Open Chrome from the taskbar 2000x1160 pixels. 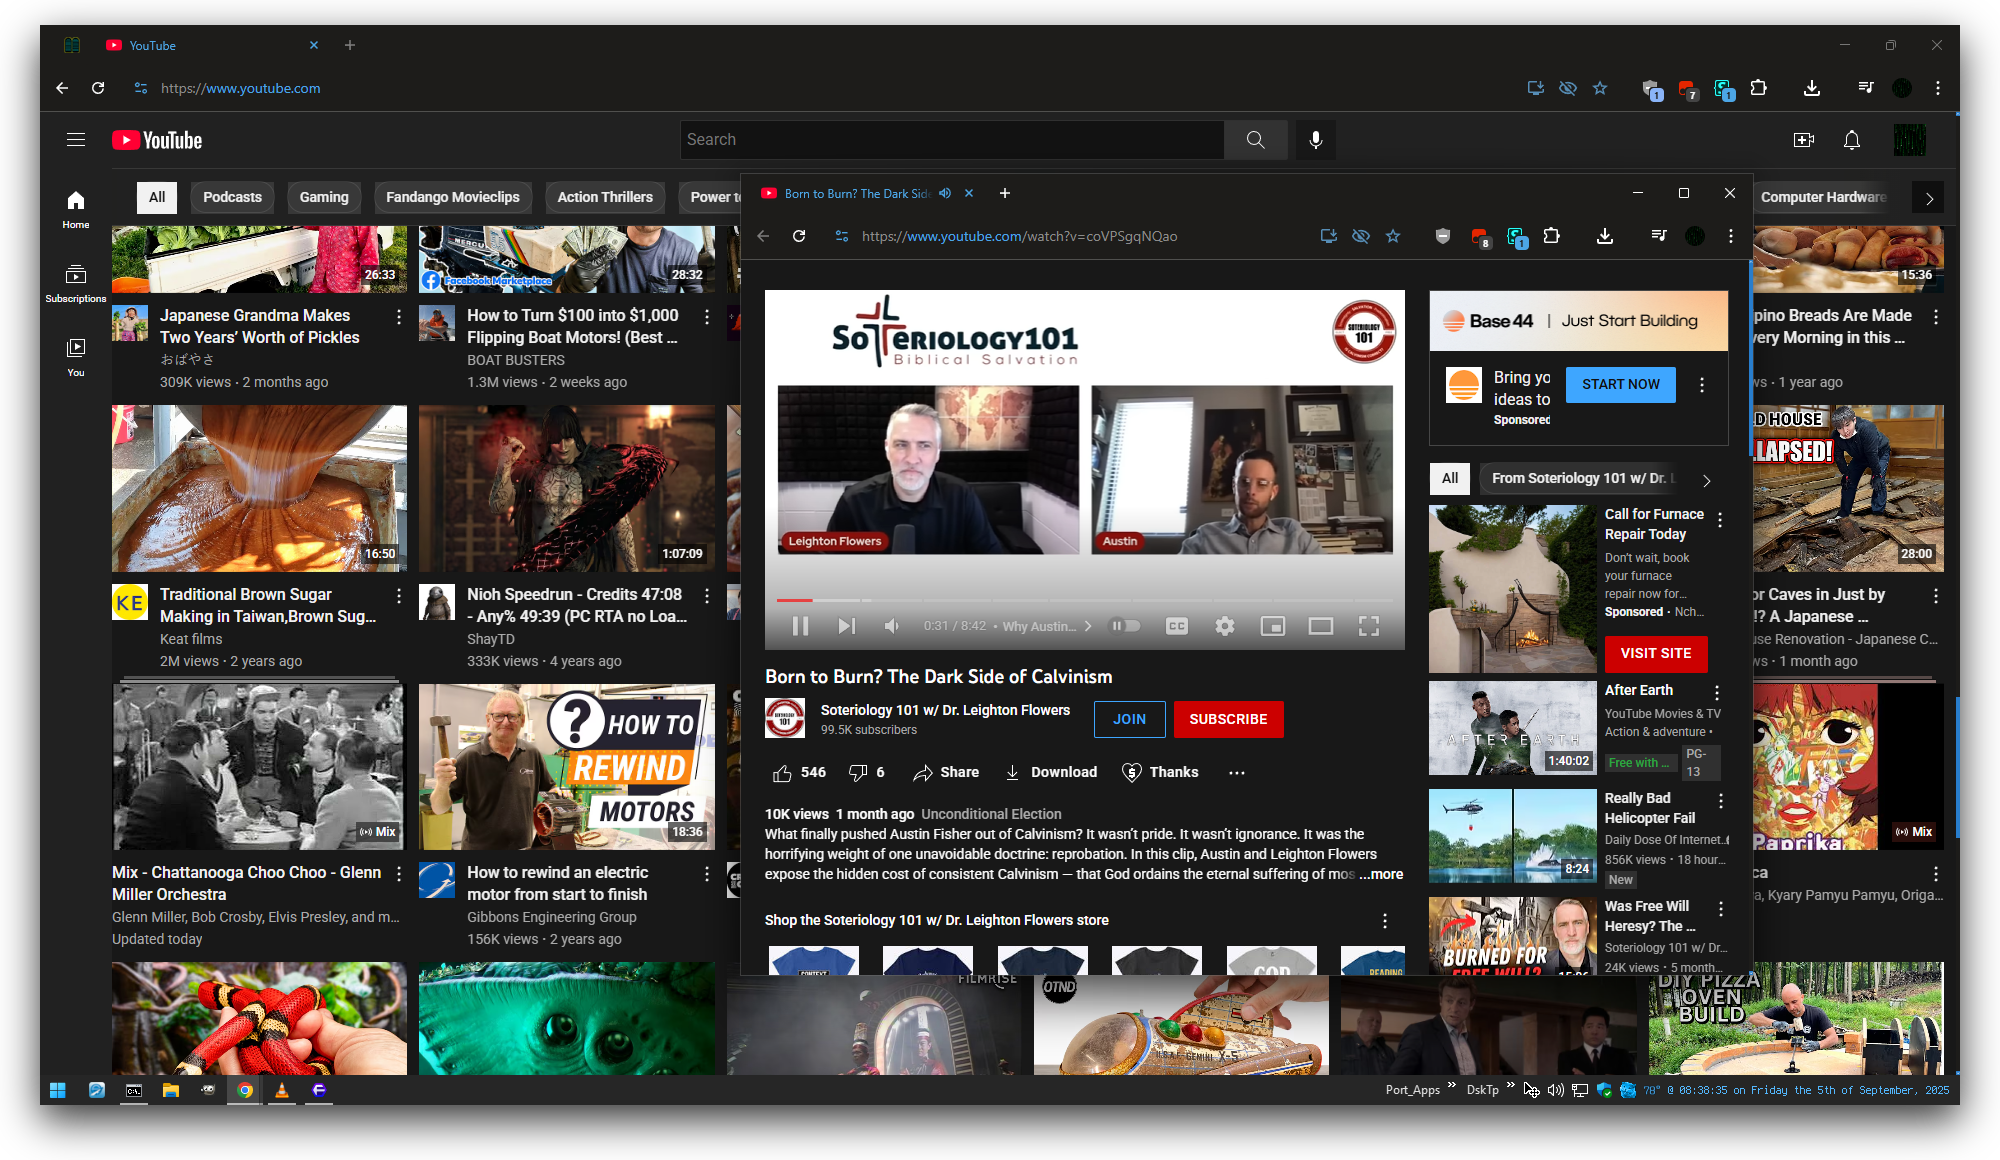[244, 1090]
